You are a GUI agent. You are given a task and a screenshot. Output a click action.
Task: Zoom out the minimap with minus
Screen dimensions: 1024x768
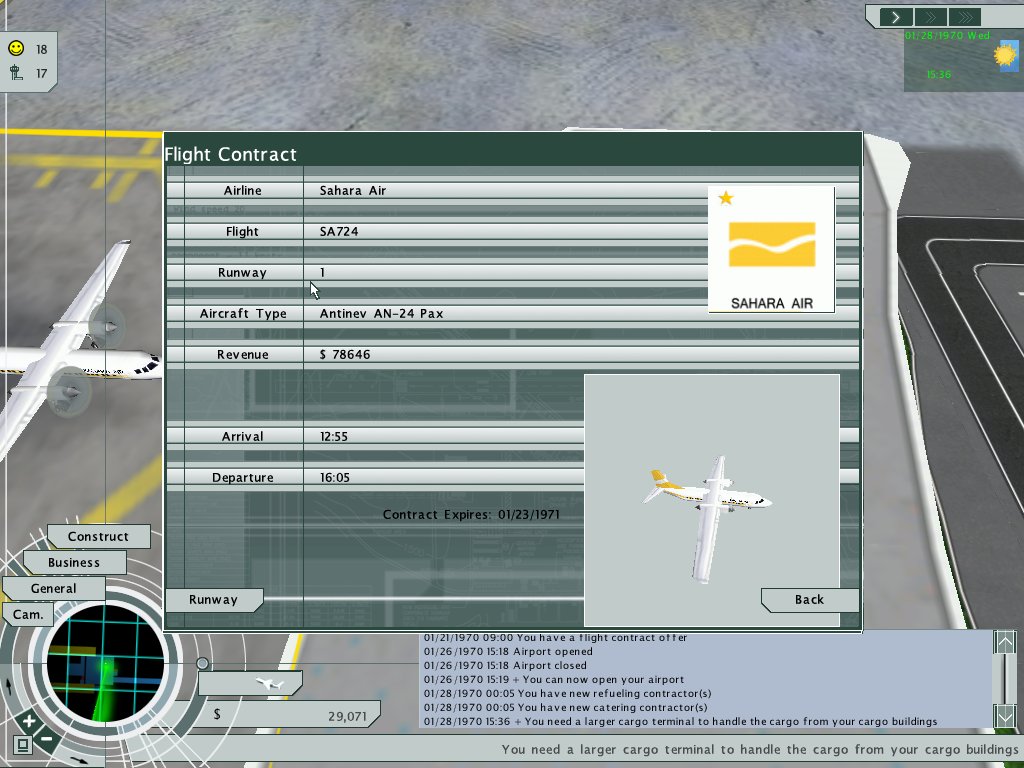[x=46, y=741]
